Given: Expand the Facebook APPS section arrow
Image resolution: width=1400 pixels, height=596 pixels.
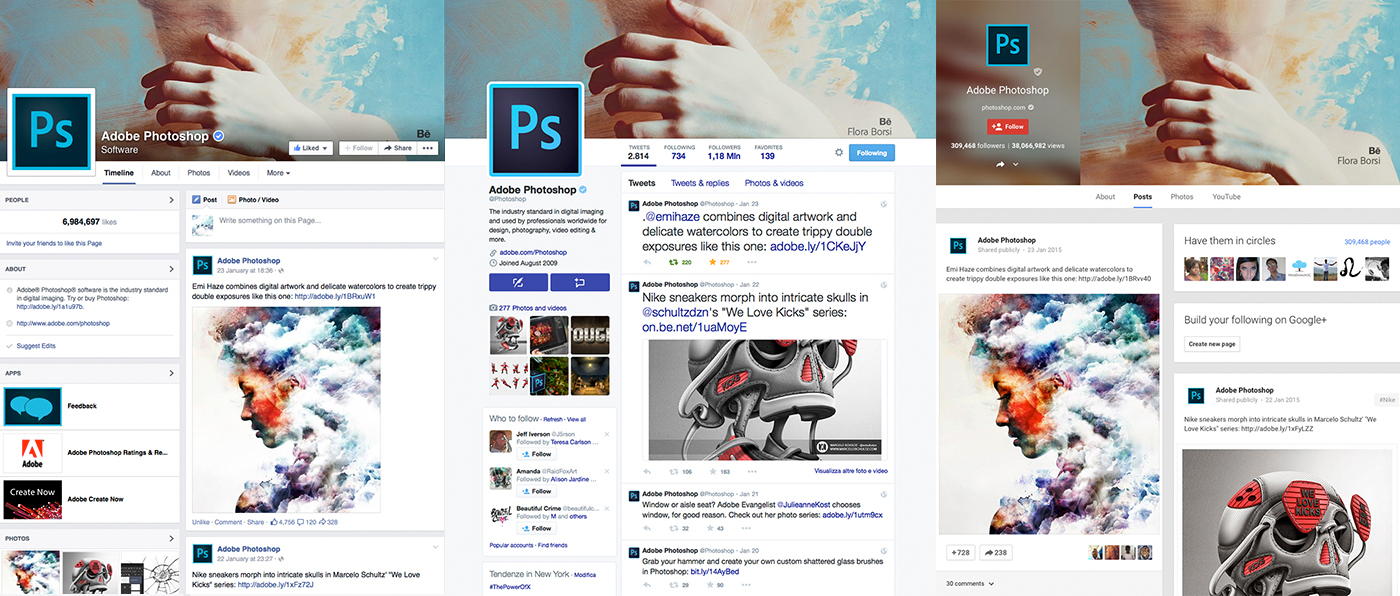Looking at the screenshot, I should tap(172, 371).
